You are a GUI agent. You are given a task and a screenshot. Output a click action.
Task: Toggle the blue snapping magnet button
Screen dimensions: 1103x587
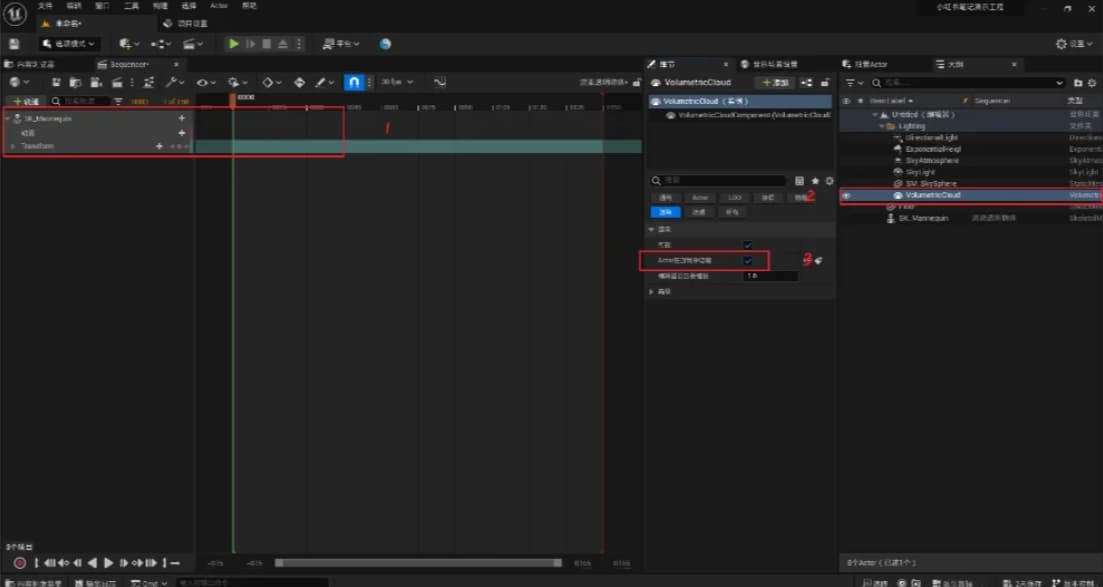coord(354,82)
